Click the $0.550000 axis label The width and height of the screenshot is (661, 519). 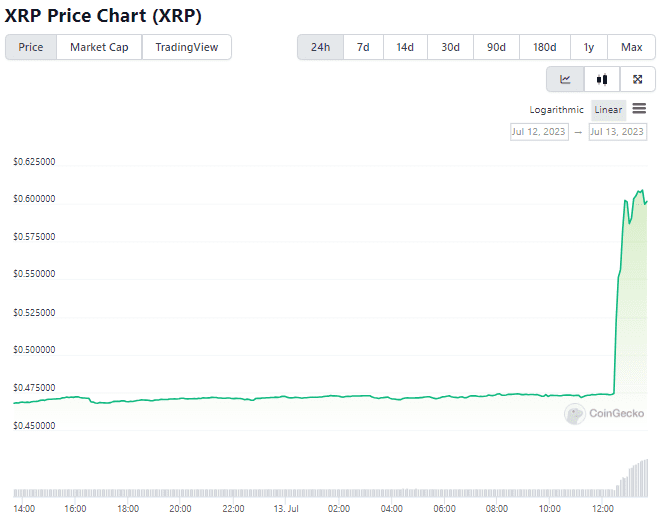click(x=34, y=274)
